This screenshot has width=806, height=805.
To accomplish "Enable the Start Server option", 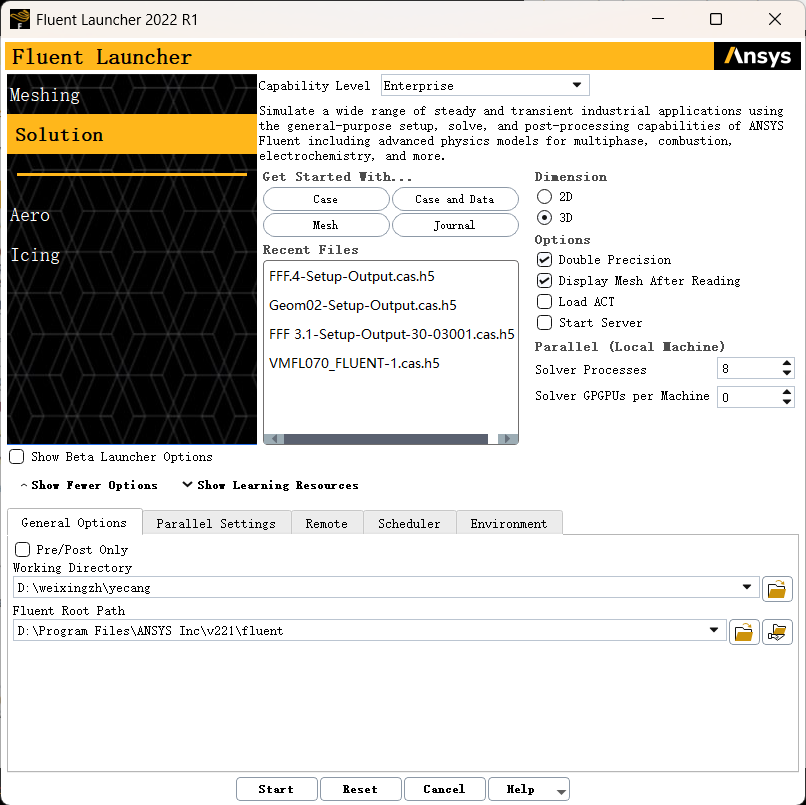I will click(x=544, y=323).
